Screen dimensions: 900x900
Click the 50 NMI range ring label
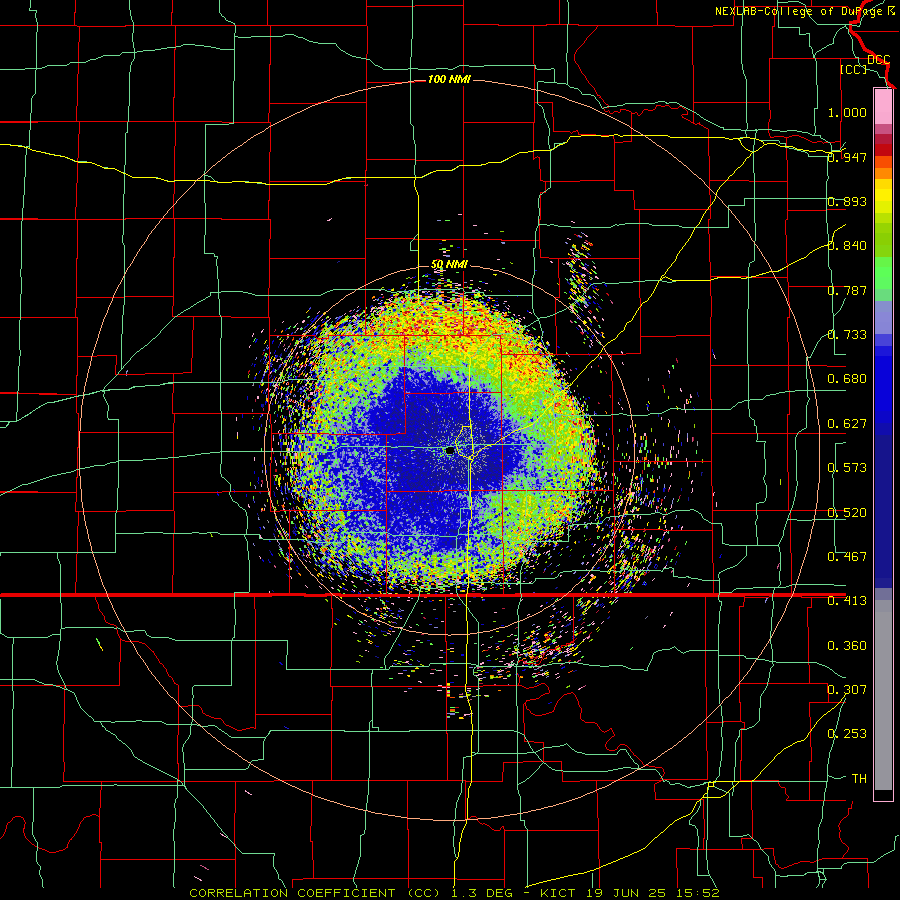[449, 265]
